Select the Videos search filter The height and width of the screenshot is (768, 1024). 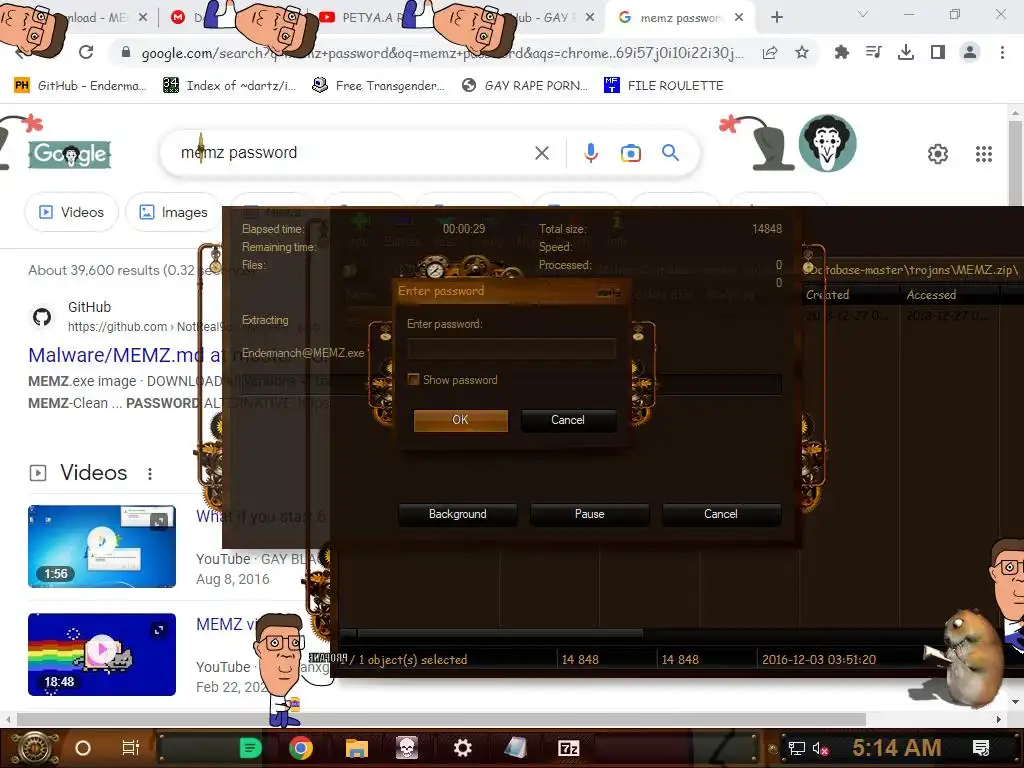(x=72, y=212)
